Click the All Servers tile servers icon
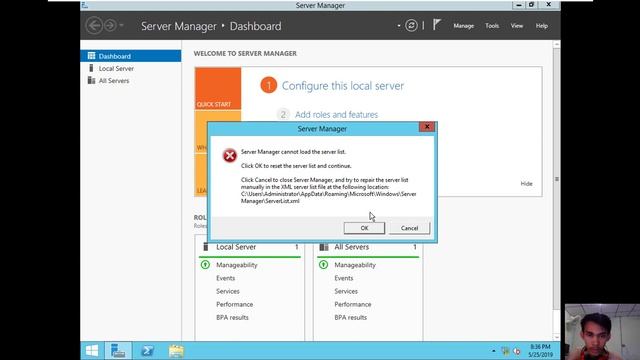Screen dimensions: 640x360 [x=324, y=247]
